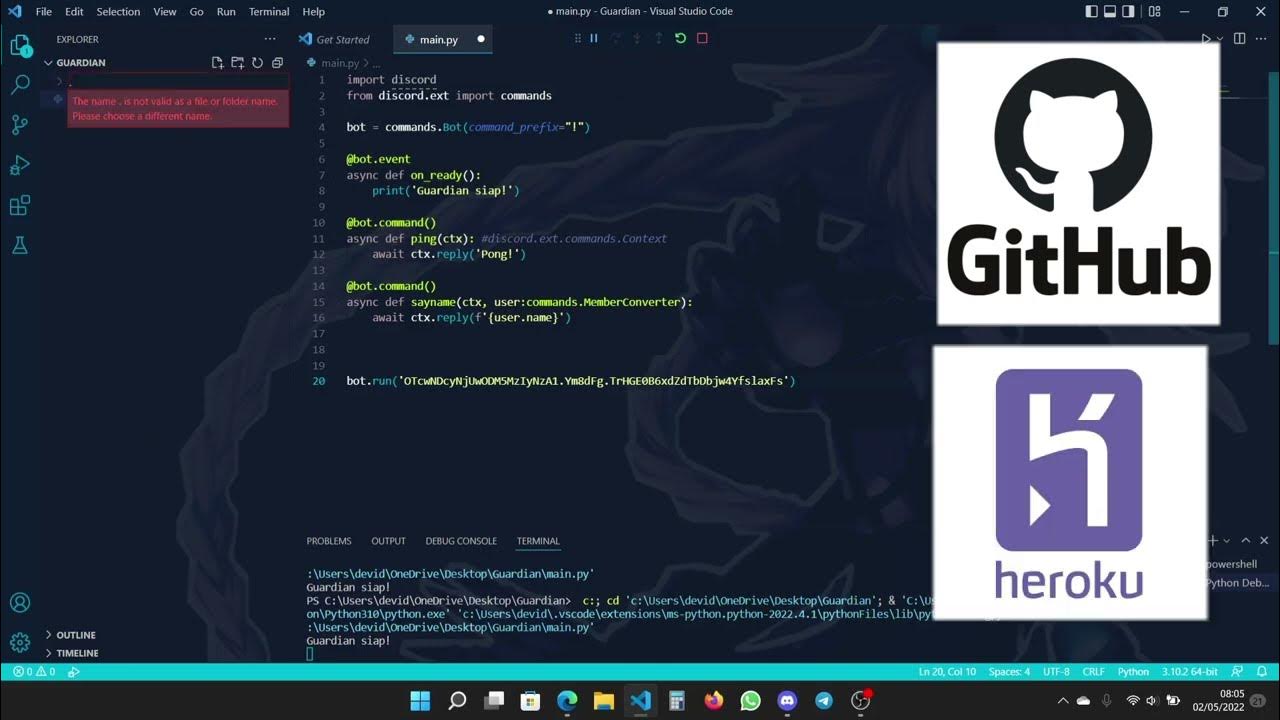Click main.py in the breadcrumb
This screenshot has height=720, width=1280.
340,63
